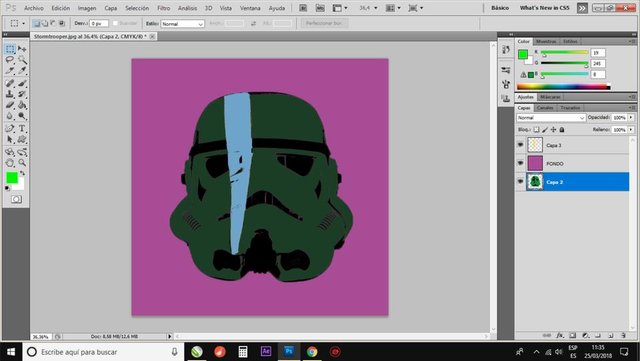Create a new layer in Layers panel
The width and height of the screenshot is (640, 361).
[x=611, y=335]
